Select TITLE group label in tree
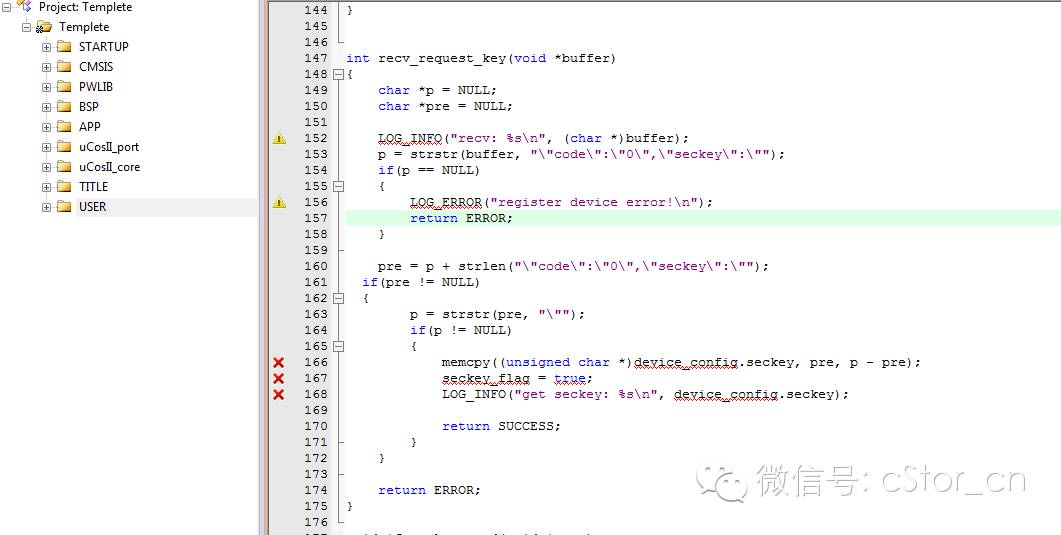This screenshot has height=535, width=1061. pos(93,187)
